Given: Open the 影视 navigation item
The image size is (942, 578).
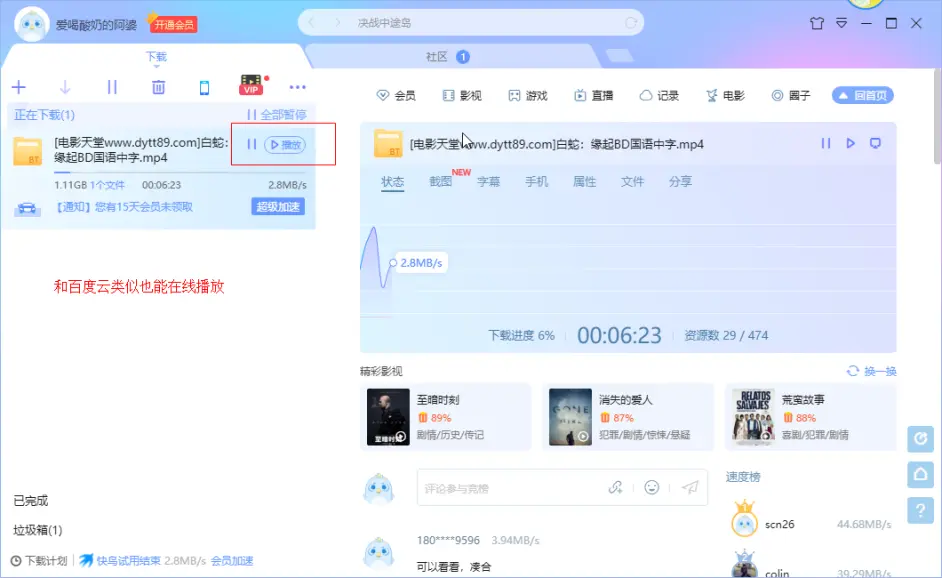Looking at the screenshot, I should pos(461,96).
